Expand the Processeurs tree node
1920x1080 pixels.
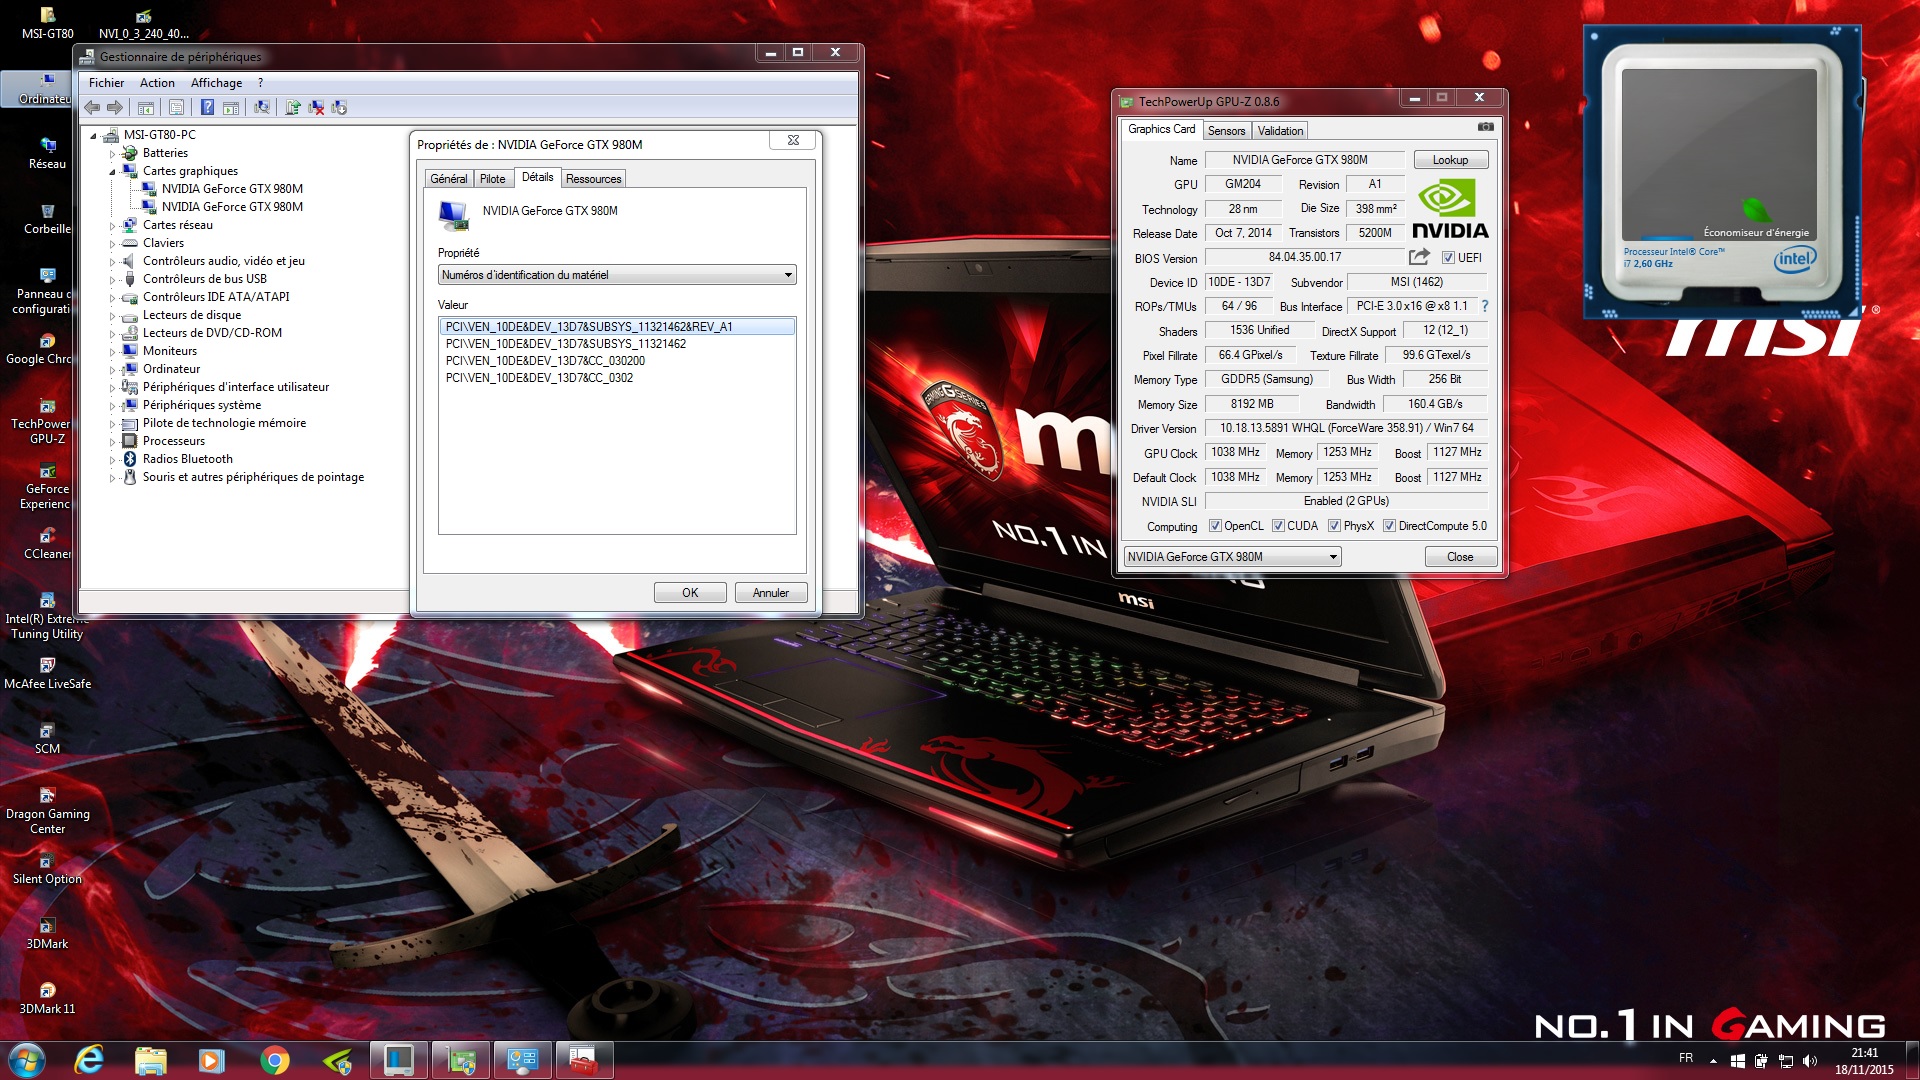tap(112, 442)
